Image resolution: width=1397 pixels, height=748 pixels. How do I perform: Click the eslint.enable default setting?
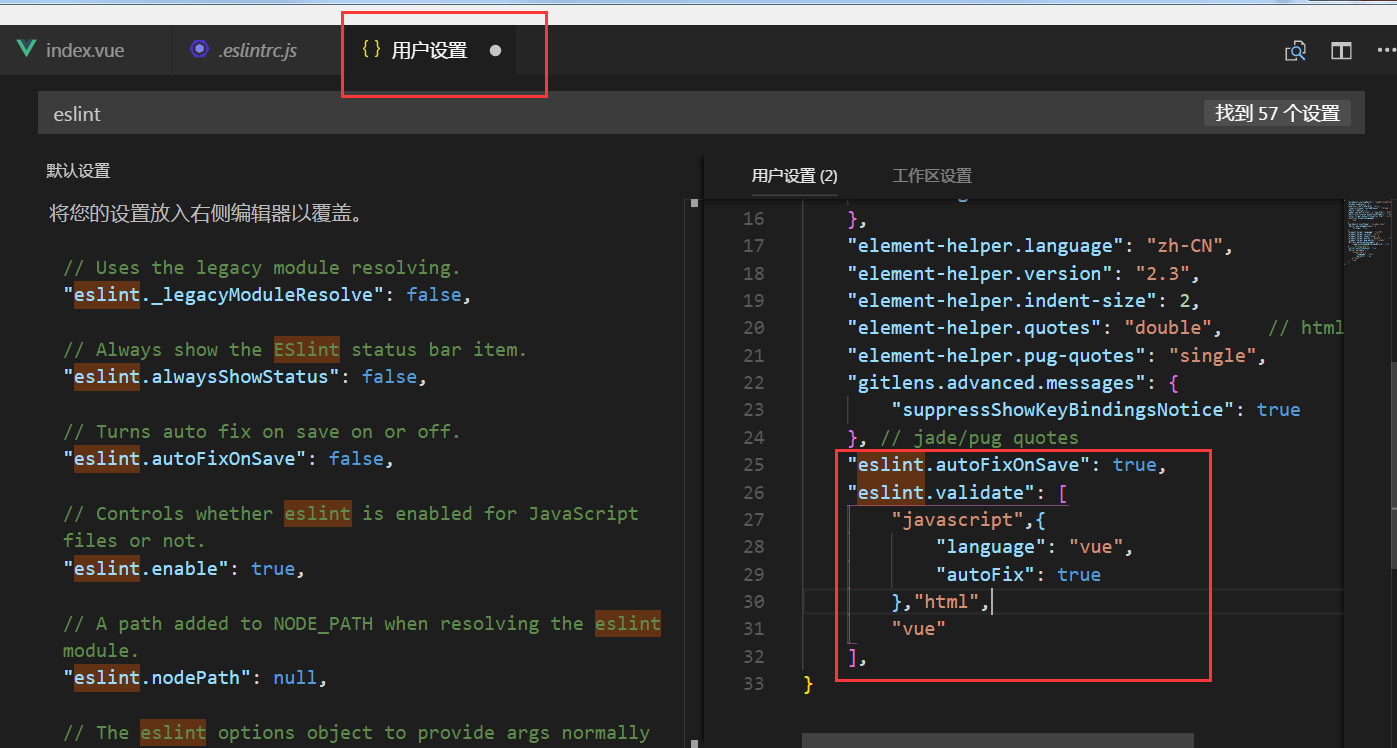coord(183,568)
